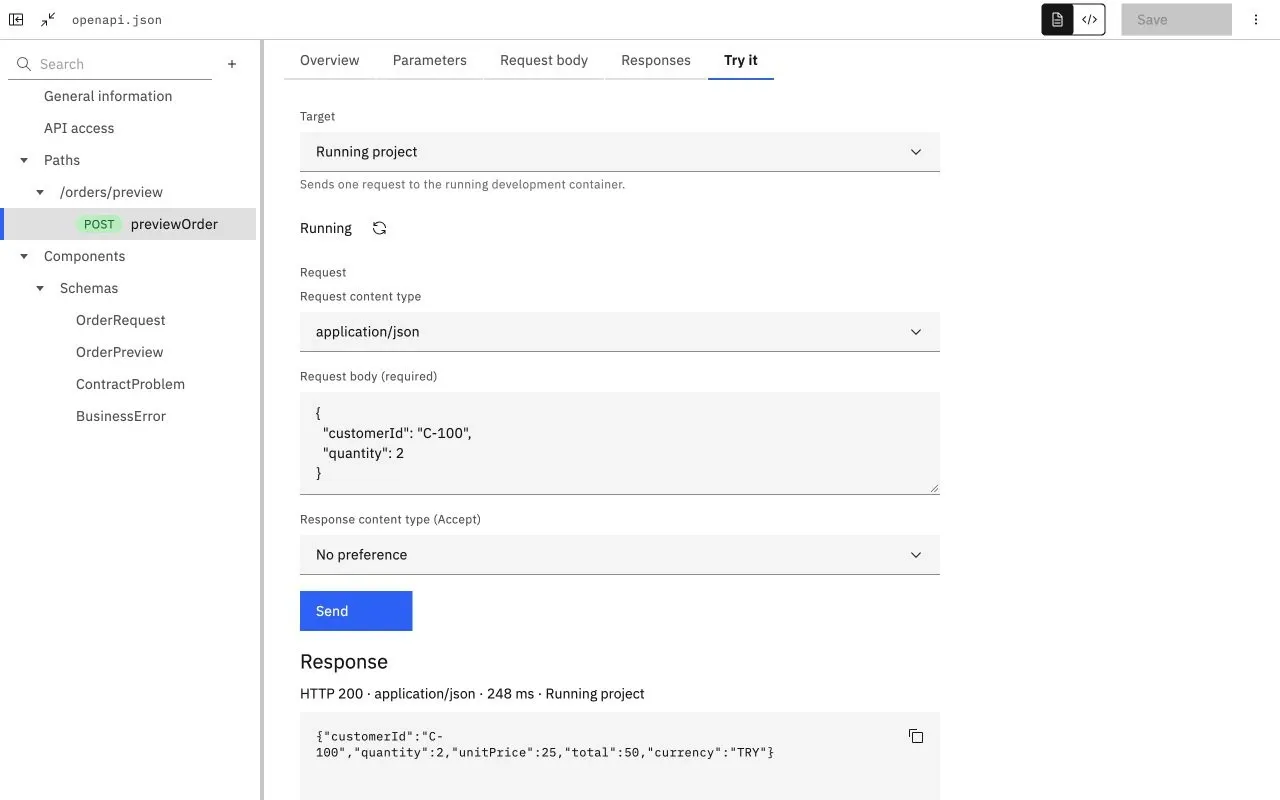
Task: Collapse the /orders/preview tree node
Action: (40, 192)
